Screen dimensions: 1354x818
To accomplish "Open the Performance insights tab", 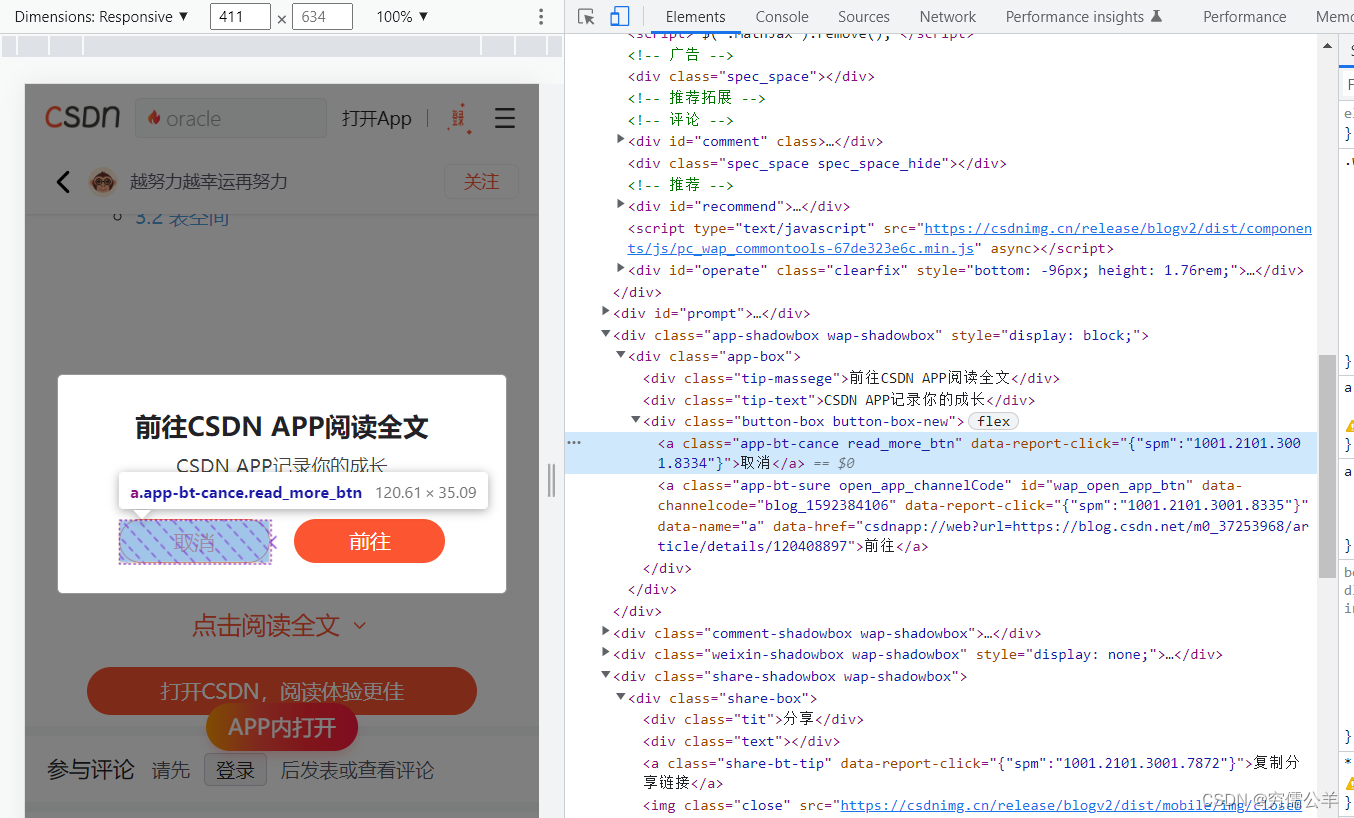I will click(x=1084, y=17).
